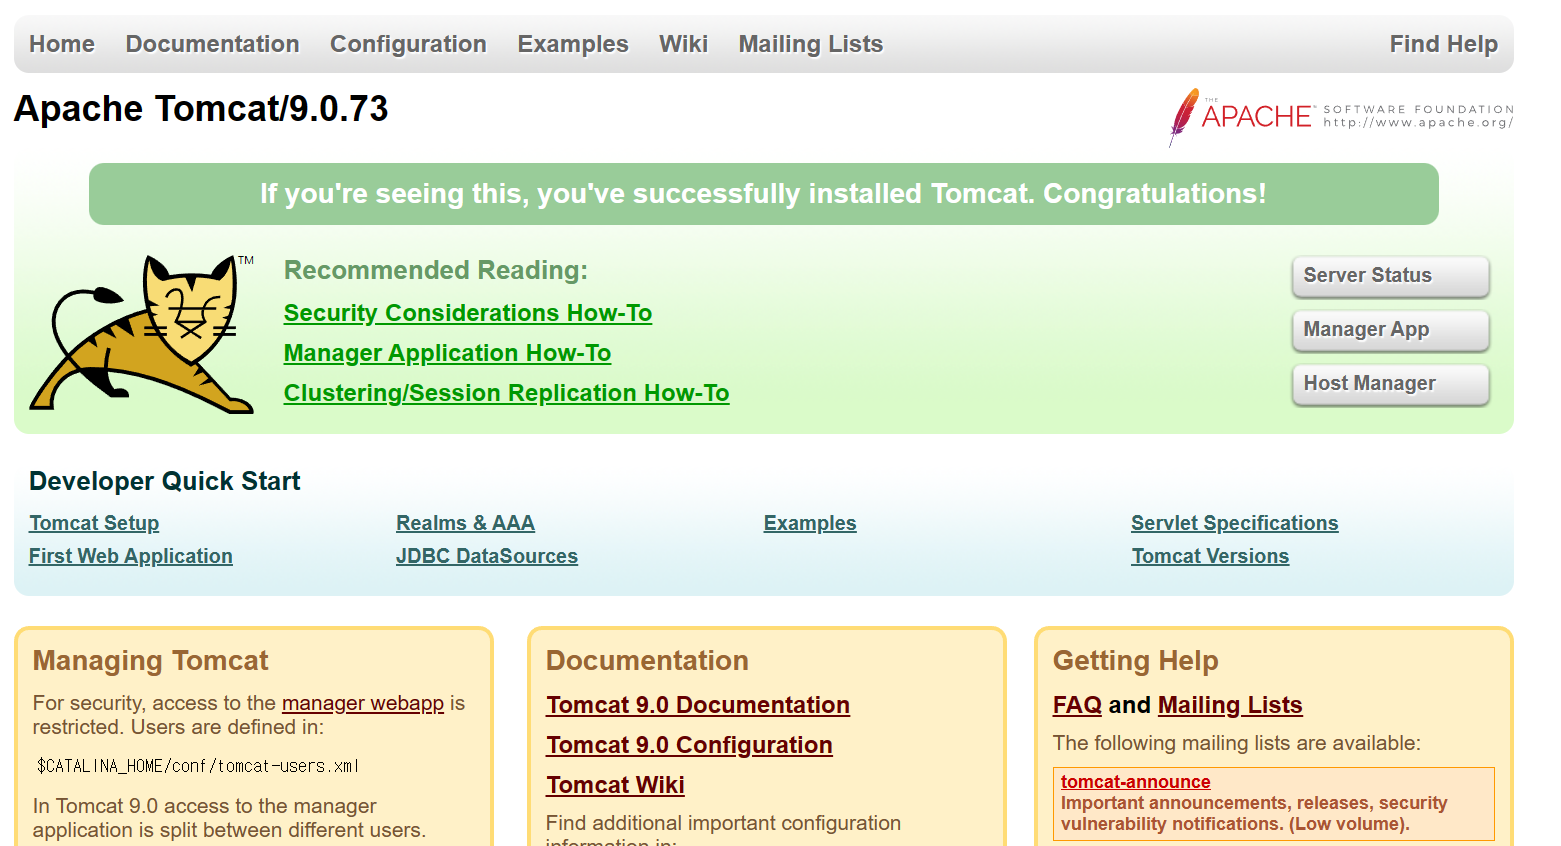Open Mailing Lists in the navigation bar

[811, 44]
